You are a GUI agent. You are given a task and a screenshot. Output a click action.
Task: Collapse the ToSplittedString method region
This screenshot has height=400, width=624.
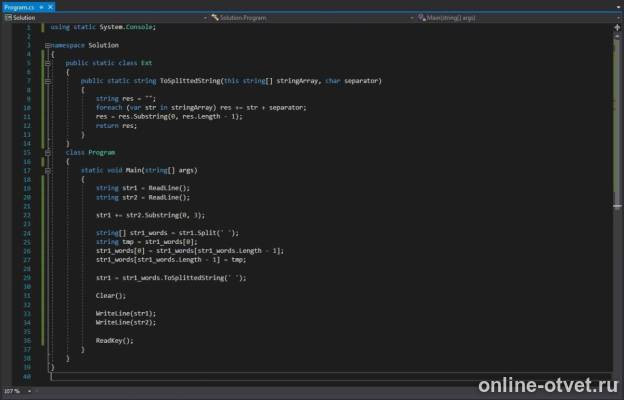click(48, 81)
